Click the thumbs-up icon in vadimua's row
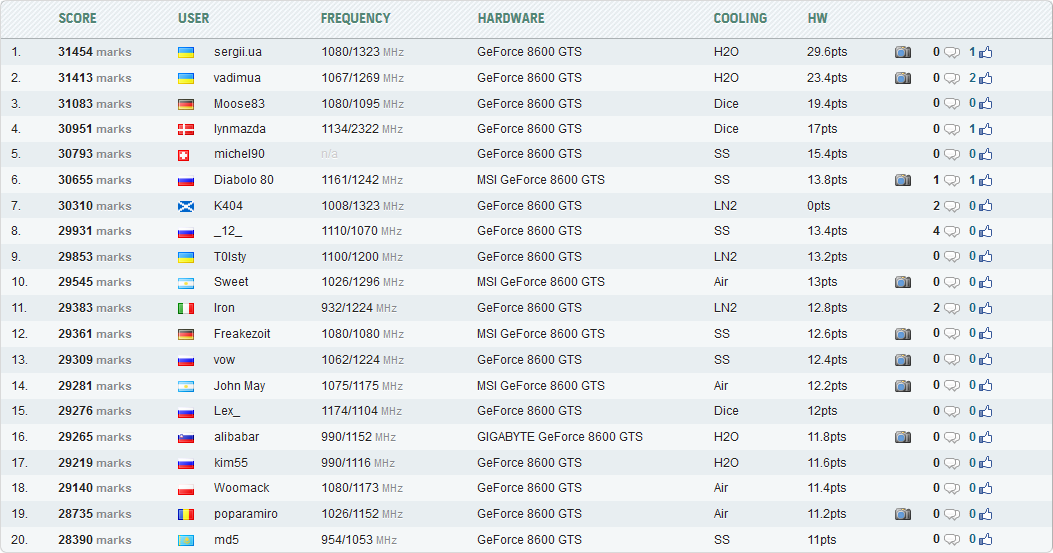 (985, 78)
